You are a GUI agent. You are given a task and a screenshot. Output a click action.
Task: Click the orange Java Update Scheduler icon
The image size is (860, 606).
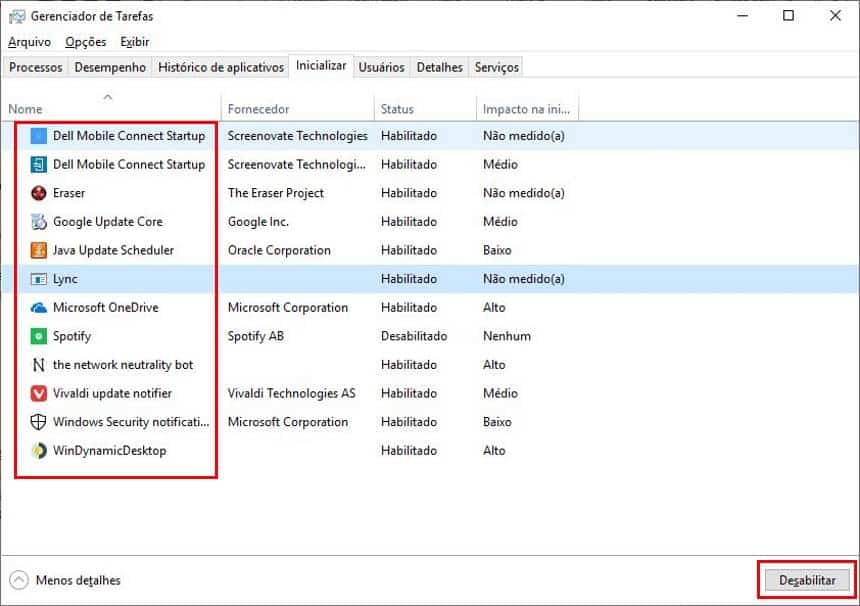tap(38, 250)
